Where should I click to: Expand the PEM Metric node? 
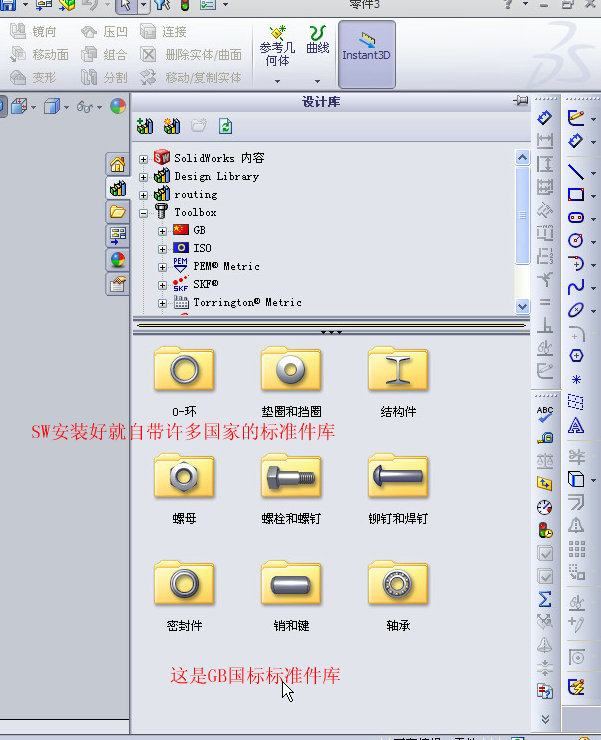coord(162,267)
